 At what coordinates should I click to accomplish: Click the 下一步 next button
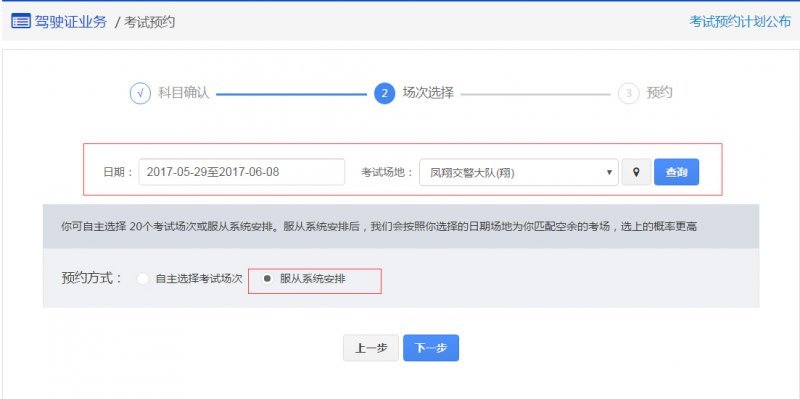point(431,348)
